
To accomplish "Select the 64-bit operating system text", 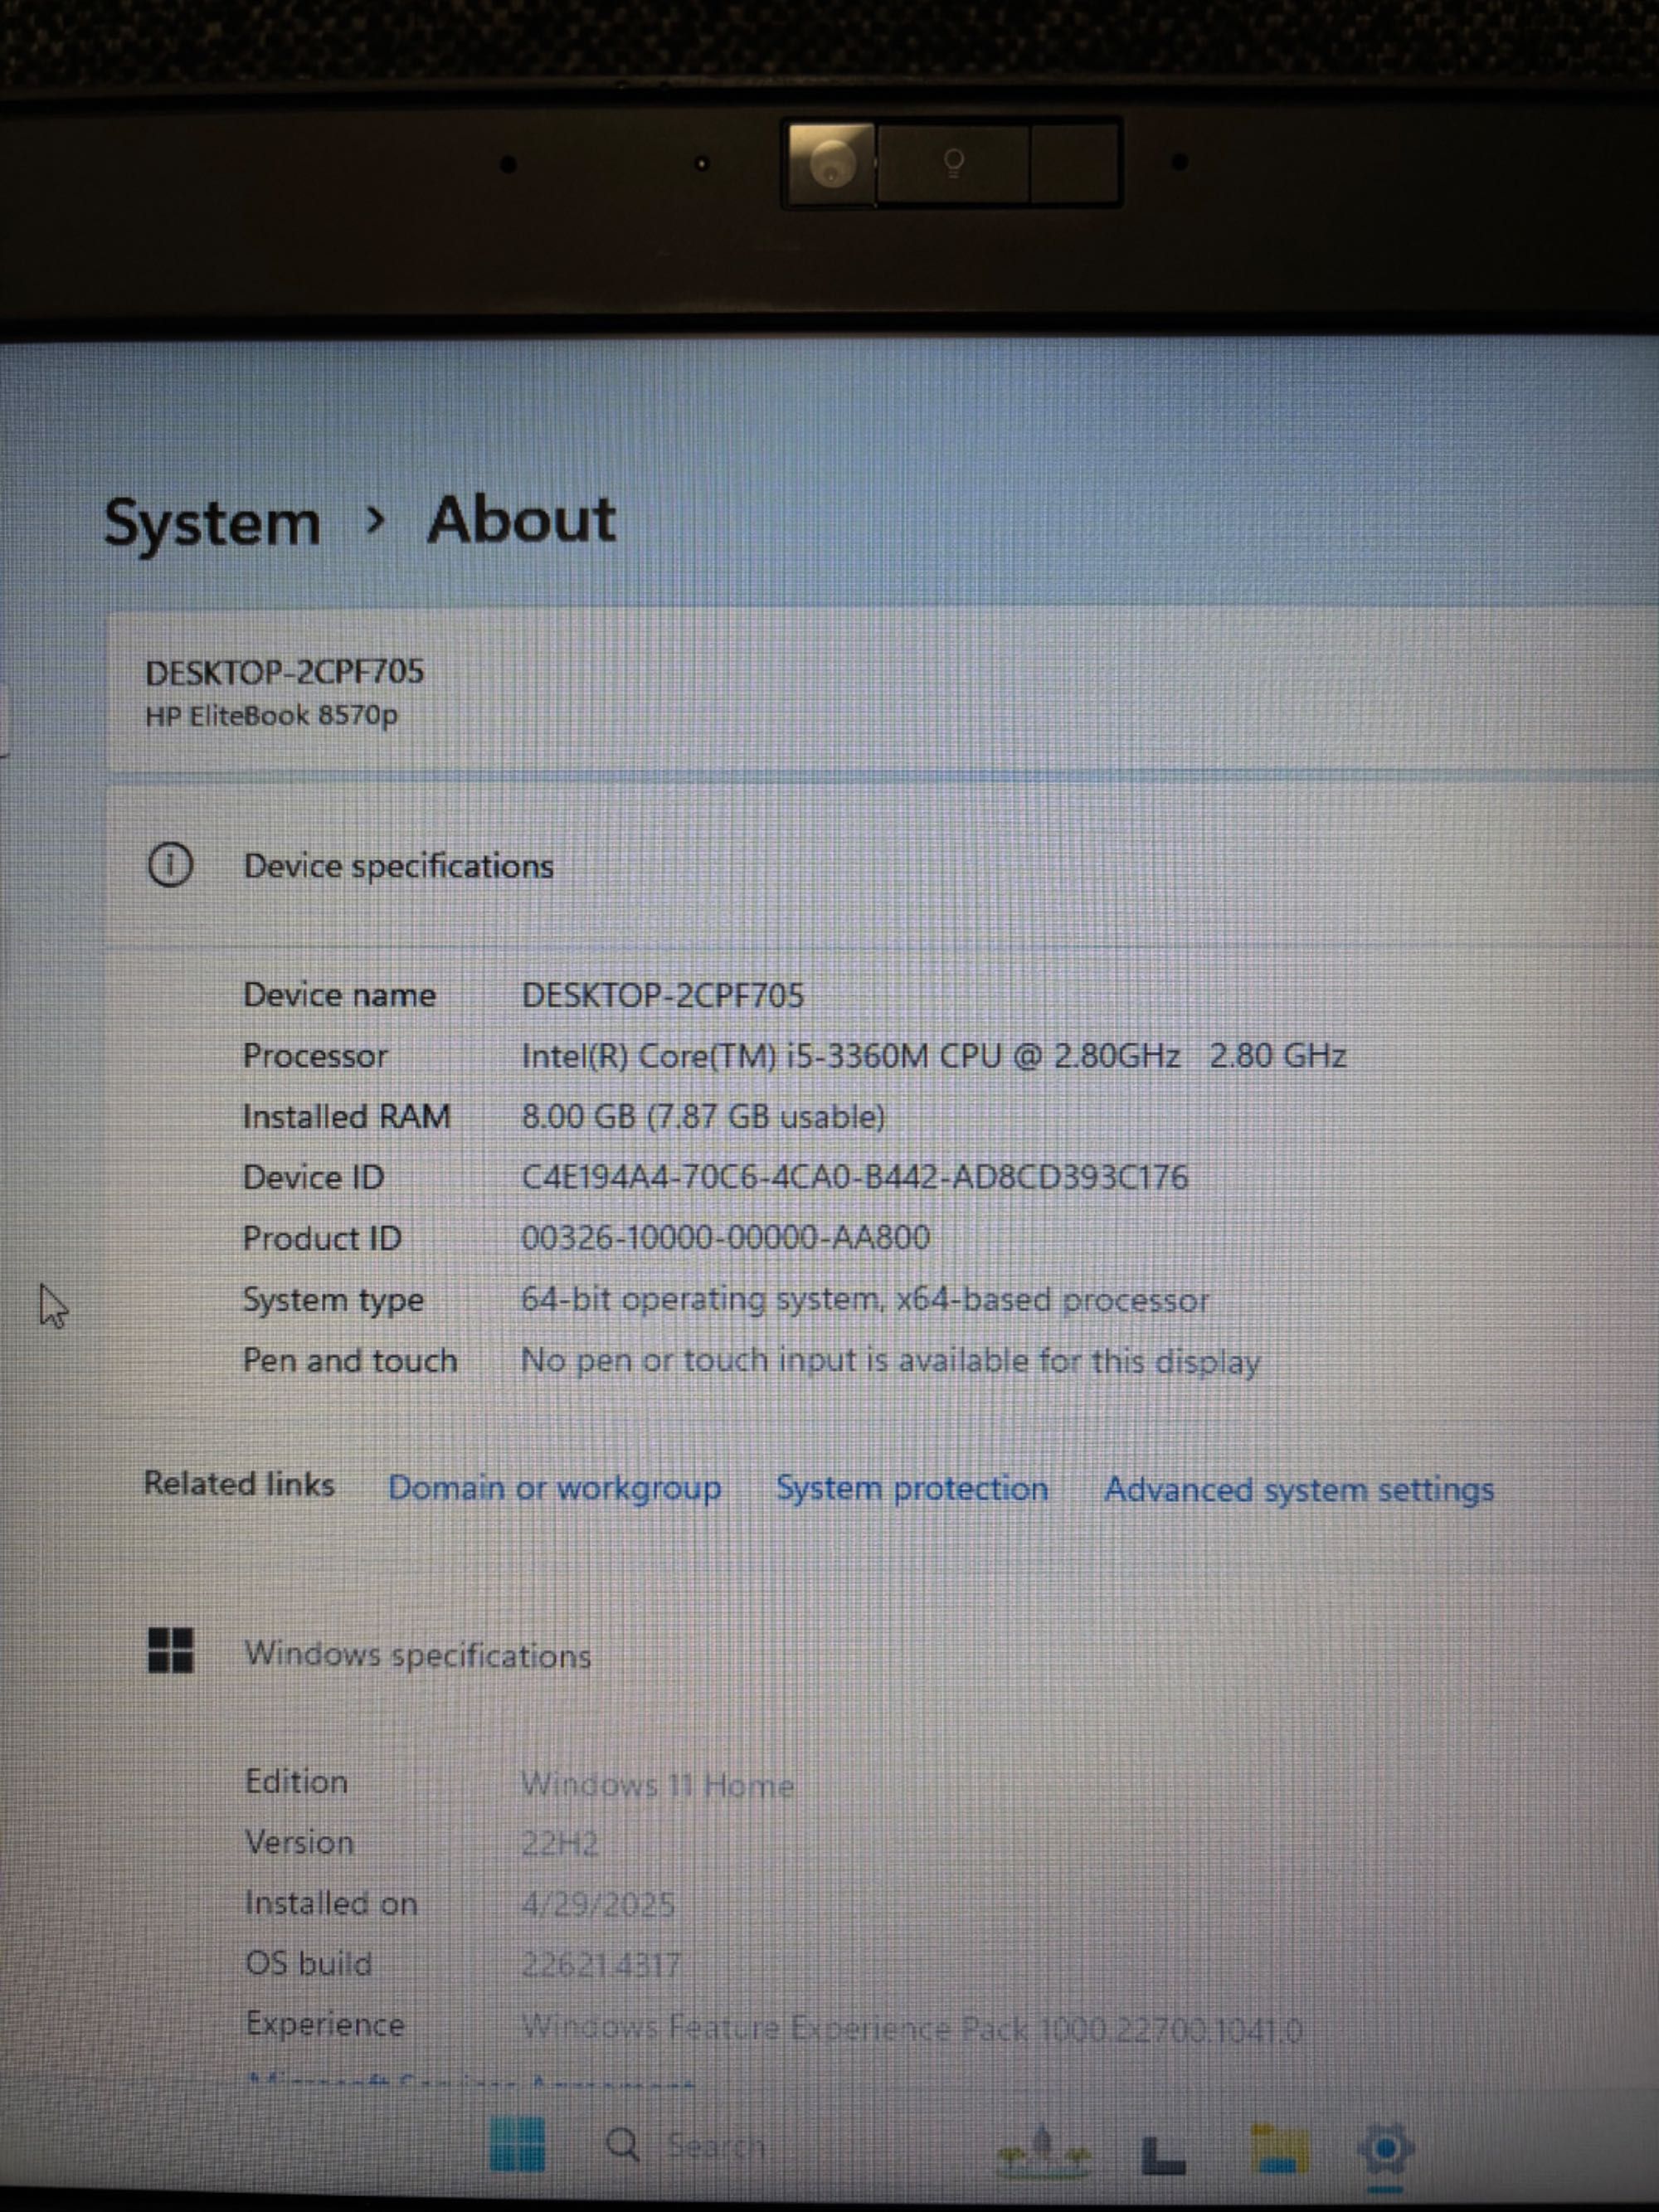I will coord(865,1300).
